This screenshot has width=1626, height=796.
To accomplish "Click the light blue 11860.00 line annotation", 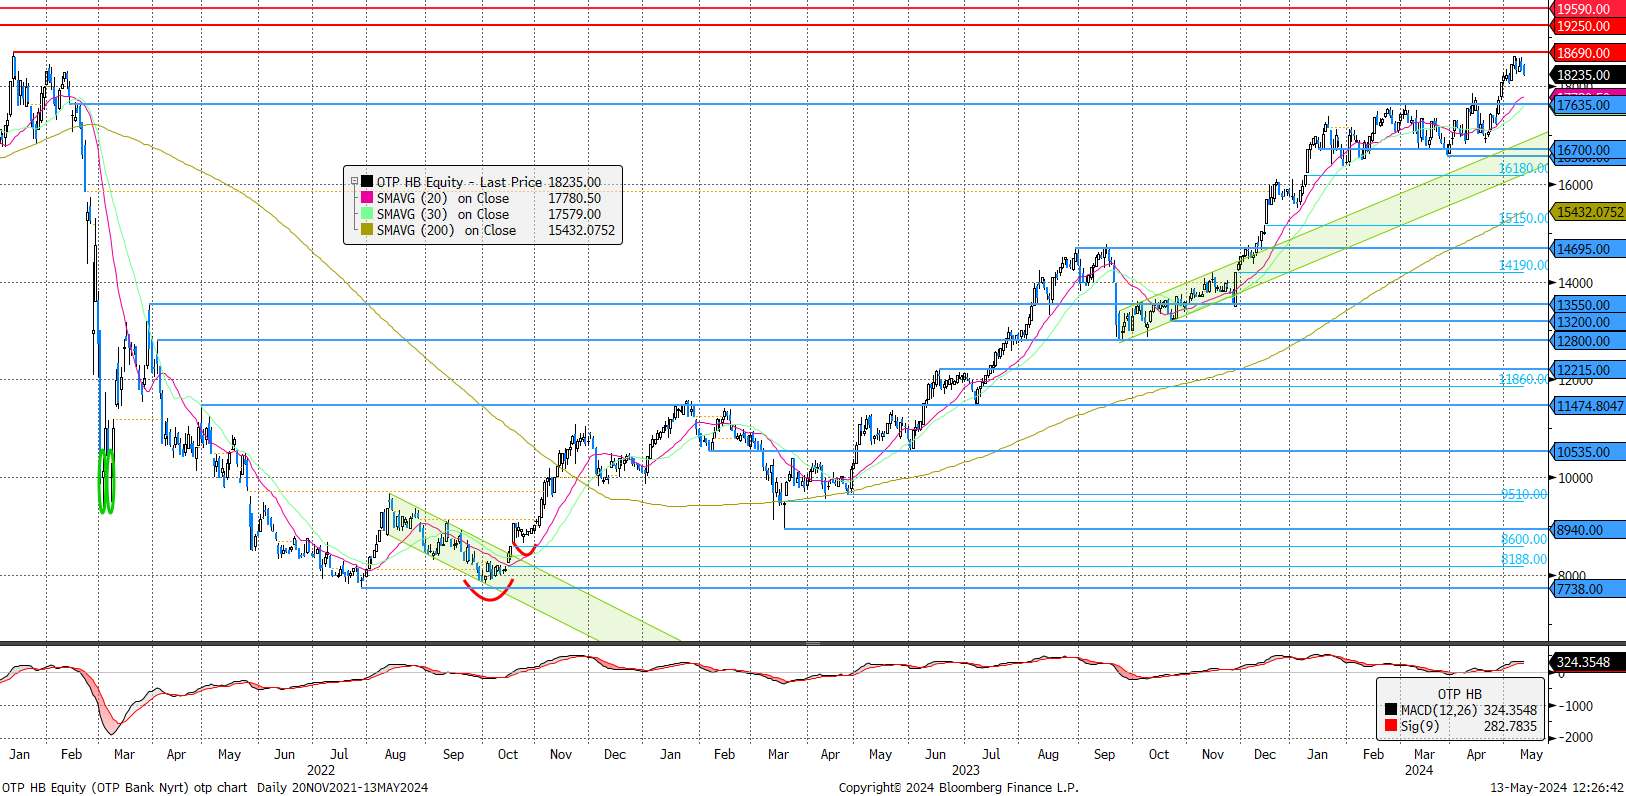I will 1523,379.
